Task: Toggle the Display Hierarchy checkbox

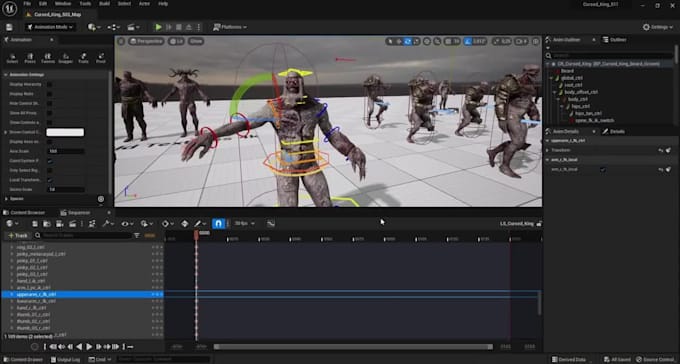Action: pos(49,84)
